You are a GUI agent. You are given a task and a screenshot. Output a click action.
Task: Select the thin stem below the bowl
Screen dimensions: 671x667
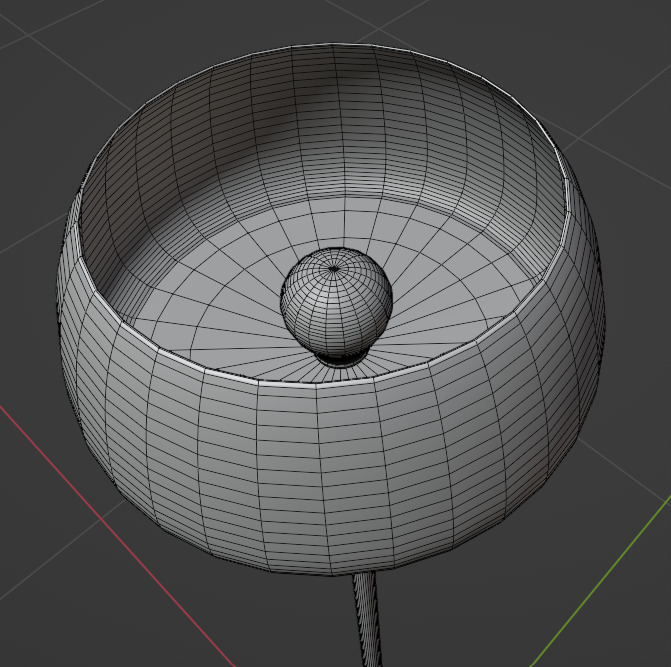(x=367, y=620)
